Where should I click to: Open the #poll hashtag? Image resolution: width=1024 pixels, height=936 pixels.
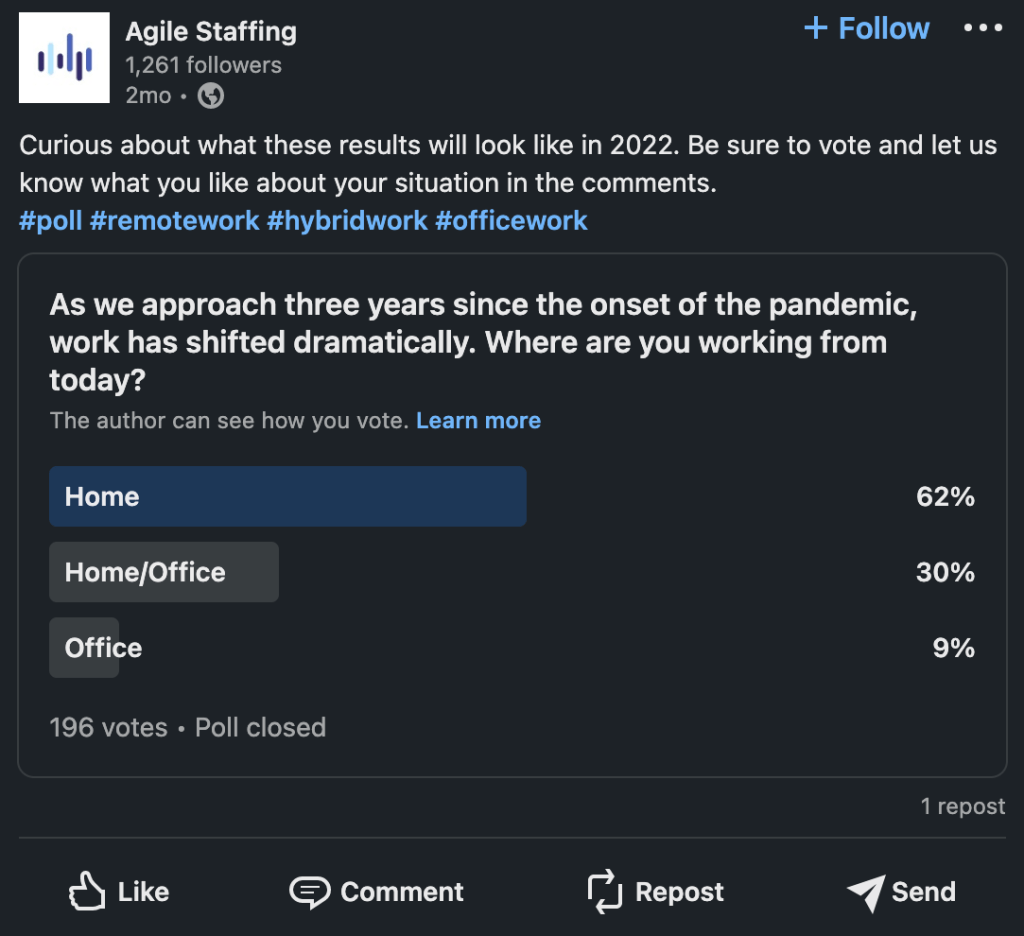click(x=50, y=220)
